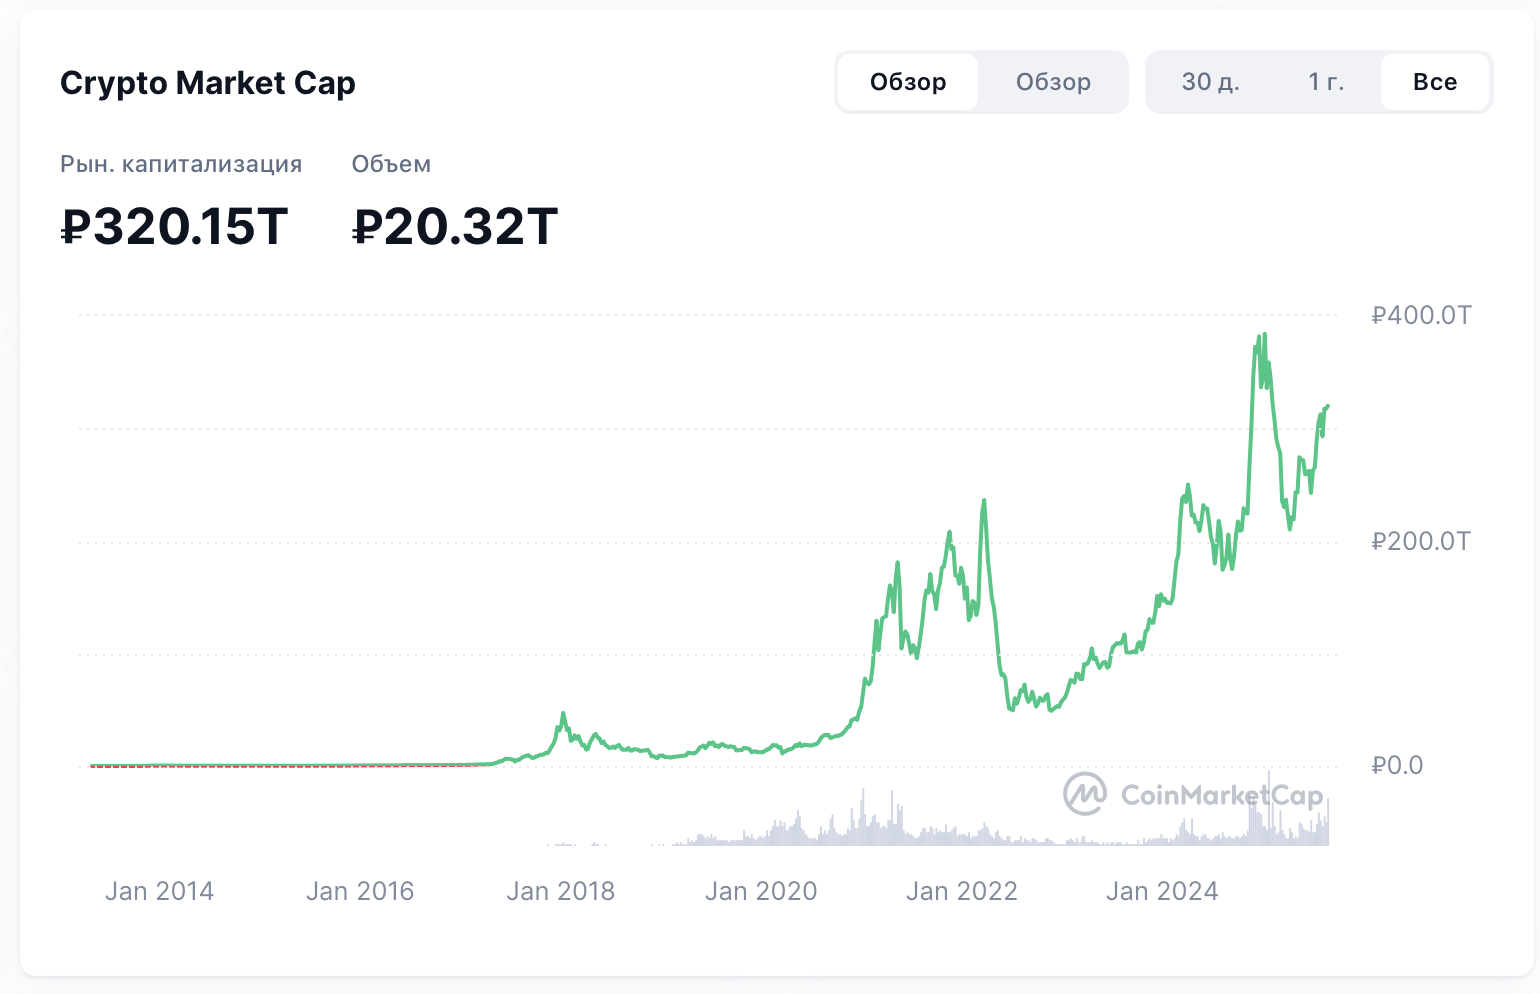The image size is (1540, 994).
Task: Click the Jan 2018 axis label
Action: point(560,891)
